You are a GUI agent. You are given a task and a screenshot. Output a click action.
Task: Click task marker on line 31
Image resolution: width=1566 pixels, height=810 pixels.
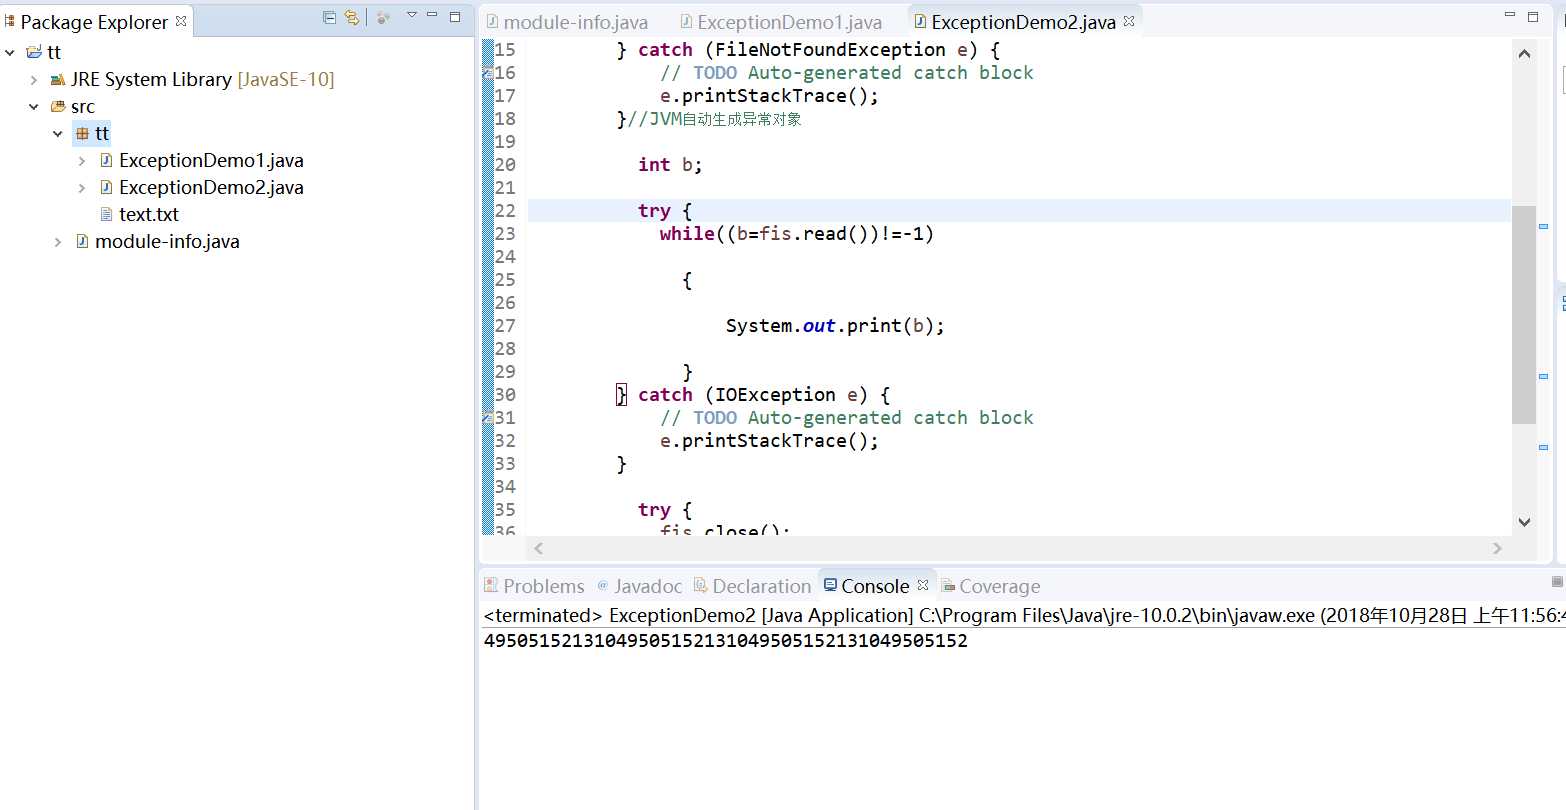click(487, 418)
